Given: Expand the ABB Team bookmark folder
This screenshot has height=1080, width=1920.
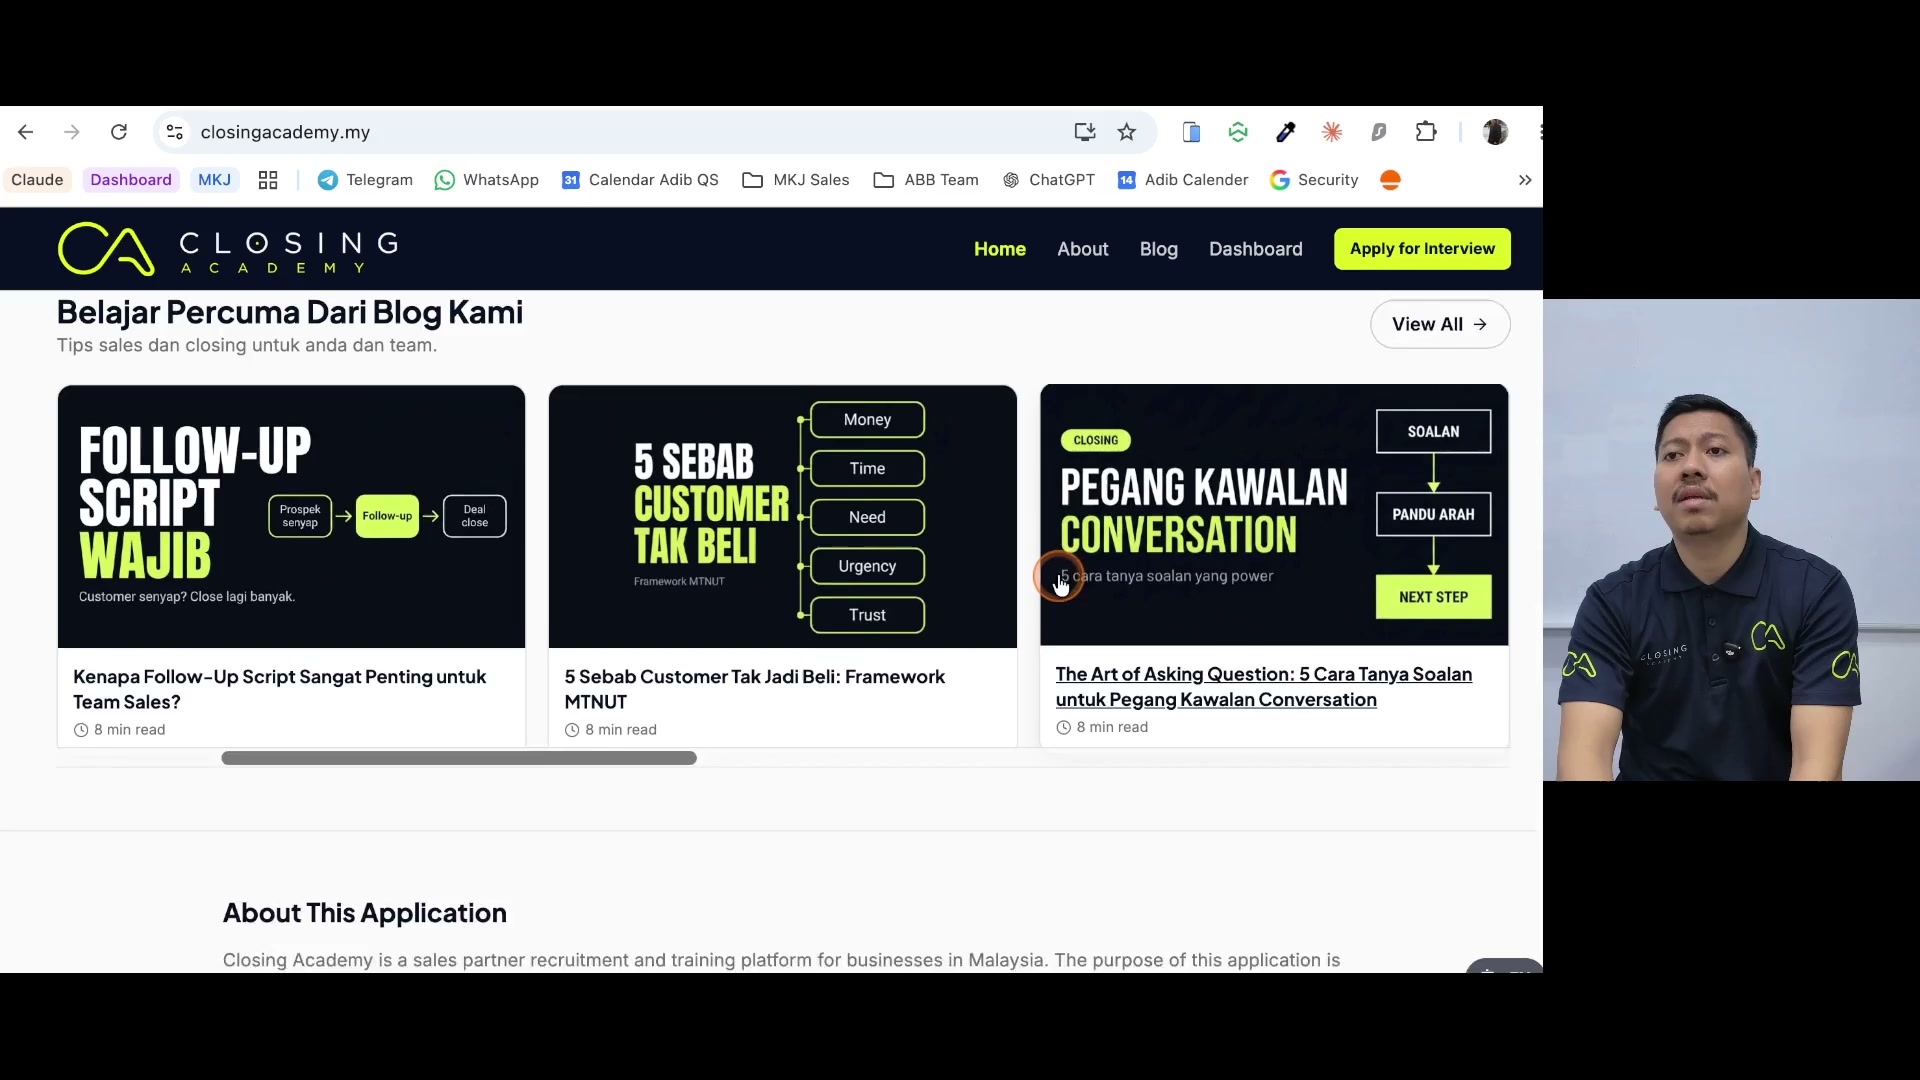Looking at the screenshot, I should [x=926, y=180].
